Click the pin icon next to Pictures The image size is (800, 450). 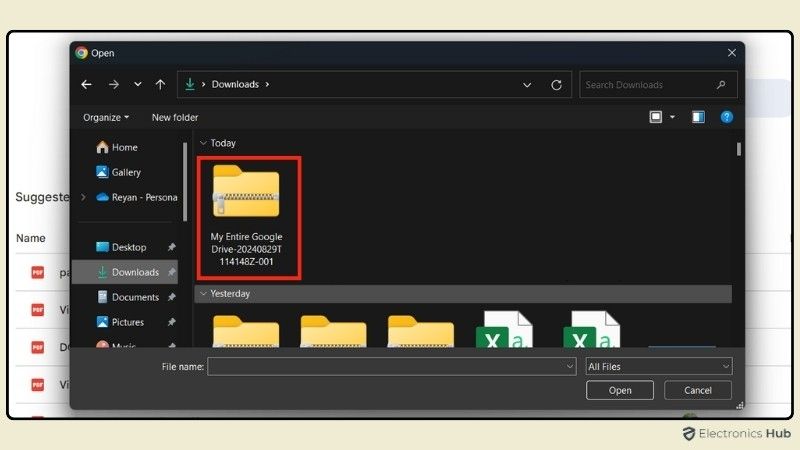click(x=171, y=322)
